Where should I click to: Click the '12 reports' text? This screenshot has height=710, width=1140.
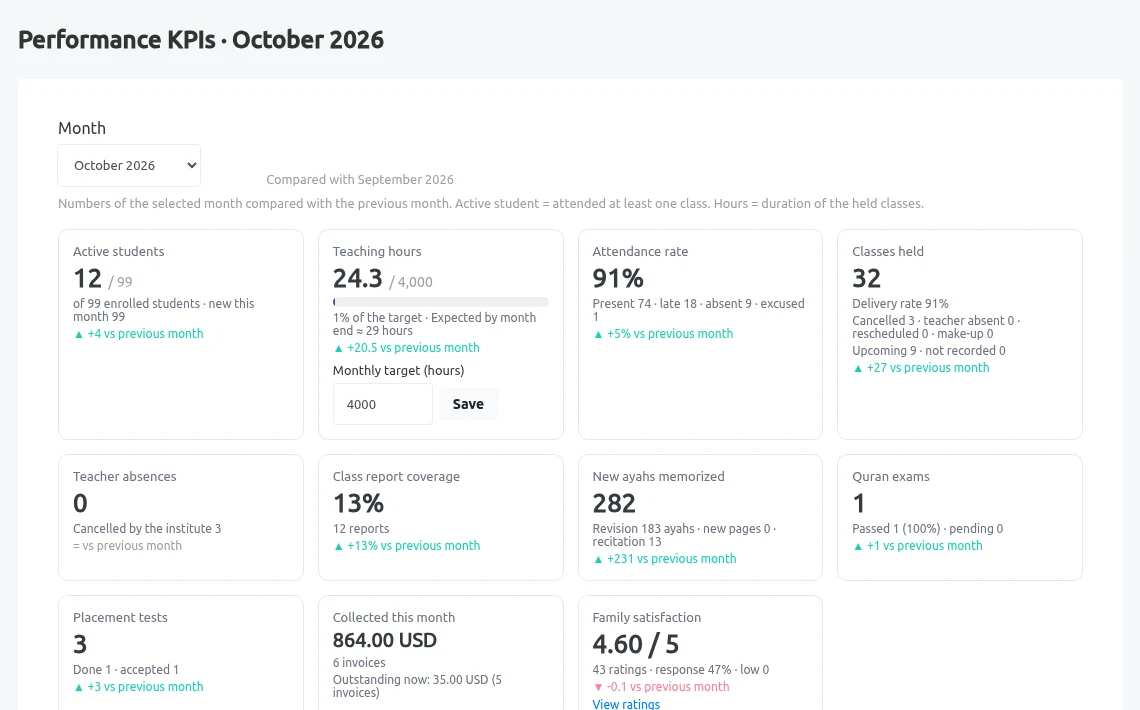[x=361, y=528]
